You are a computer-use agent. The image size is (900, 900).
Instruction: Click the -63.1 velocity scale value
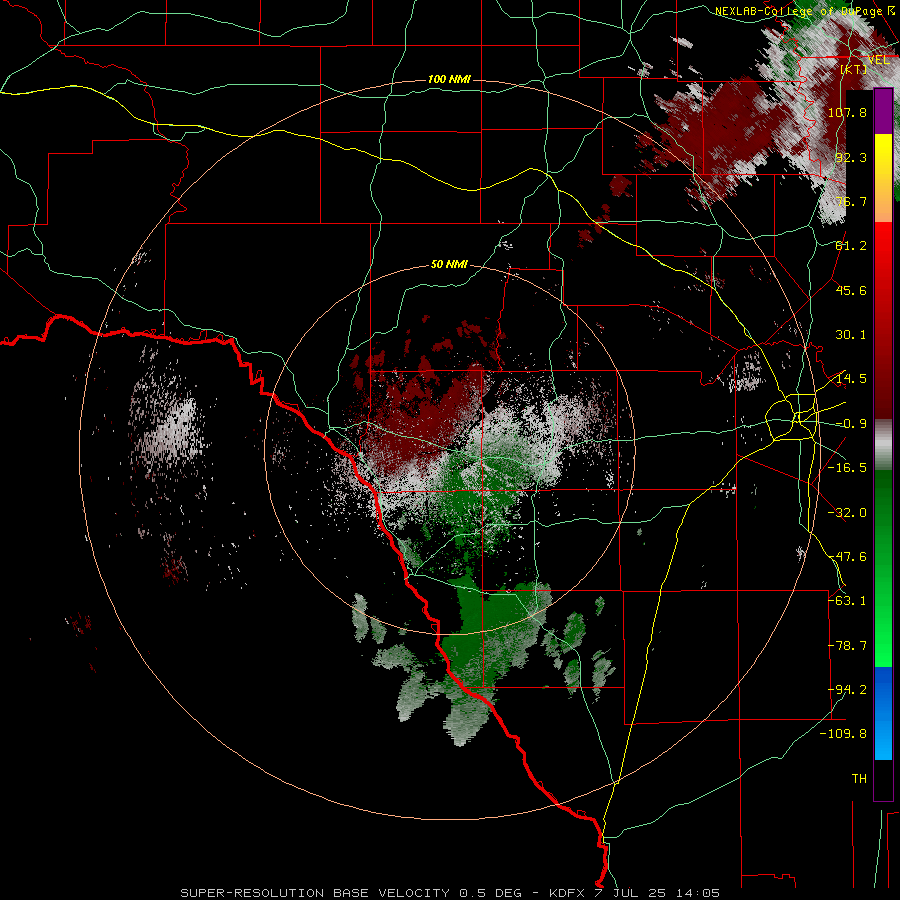[847, 601]
